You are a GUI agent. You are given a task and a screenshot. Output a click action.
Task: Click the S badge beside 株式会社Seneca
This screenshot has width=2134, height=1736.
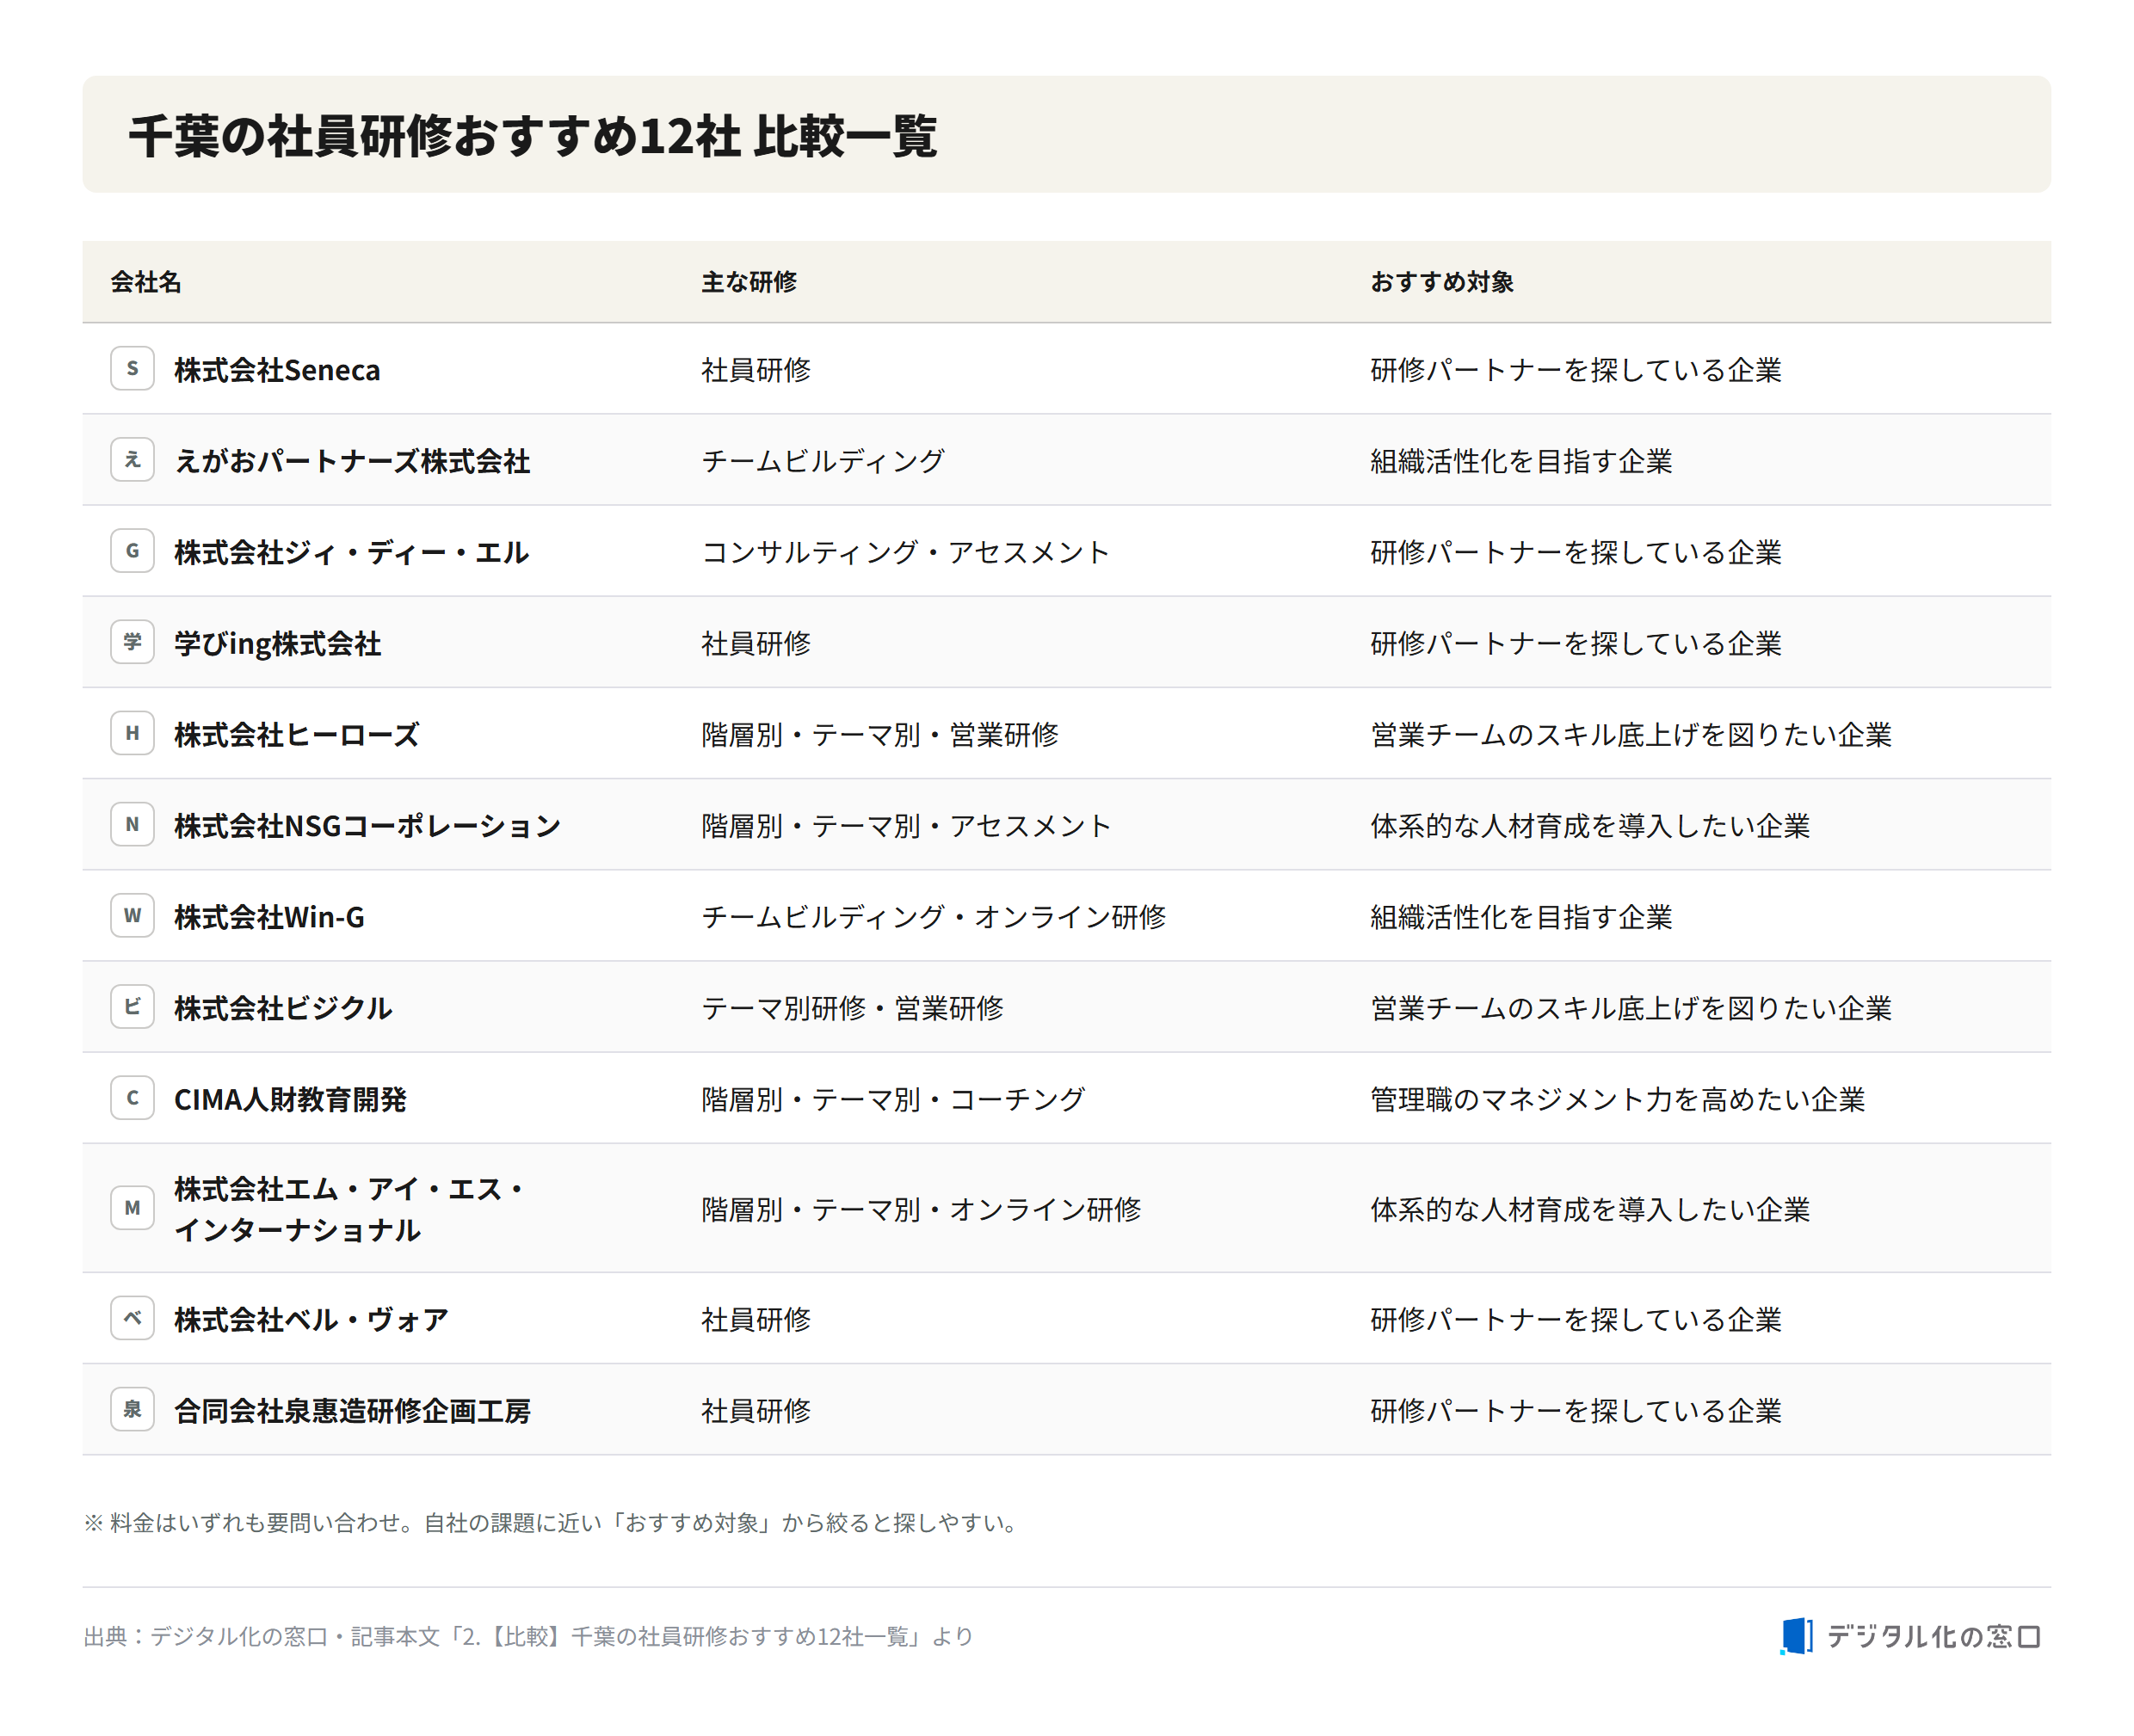click(x=132, y=368)
